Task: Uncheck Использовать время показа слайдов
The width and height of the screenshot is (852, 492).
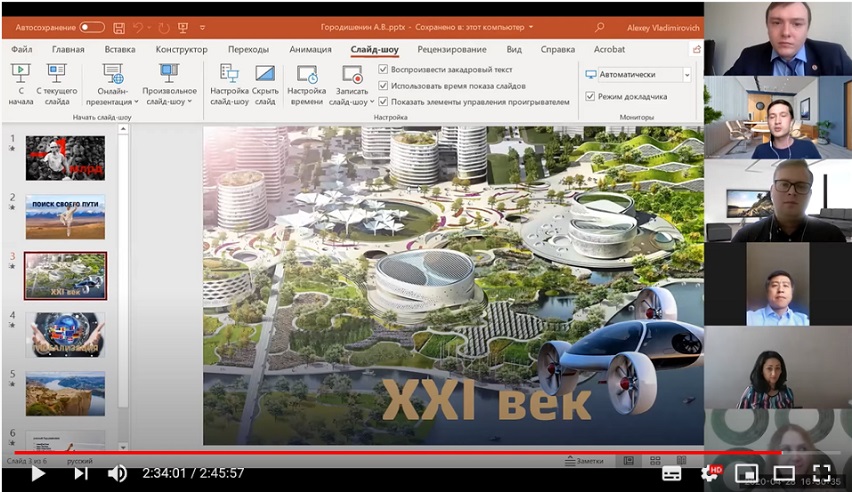Action: 384,86
